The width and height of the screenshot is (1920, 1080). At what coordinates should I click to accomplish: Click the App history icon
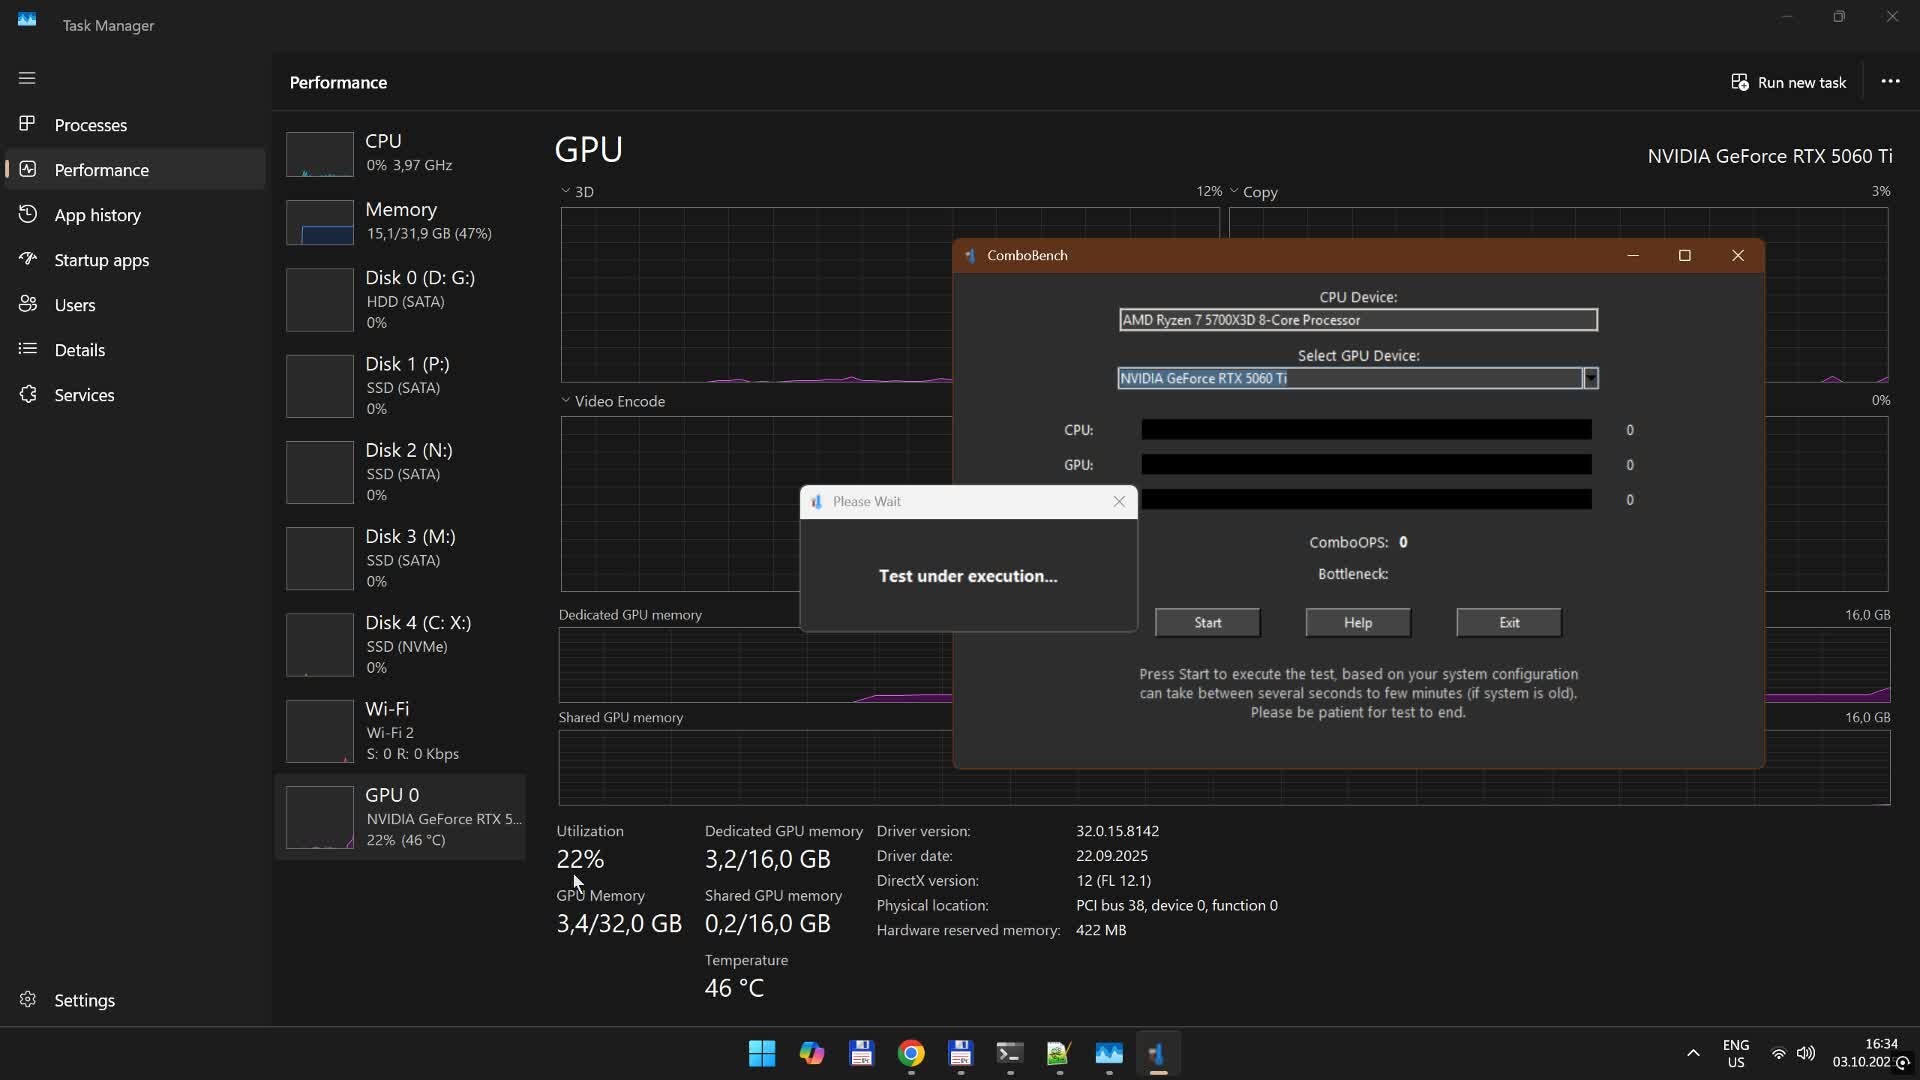point(28,215)
